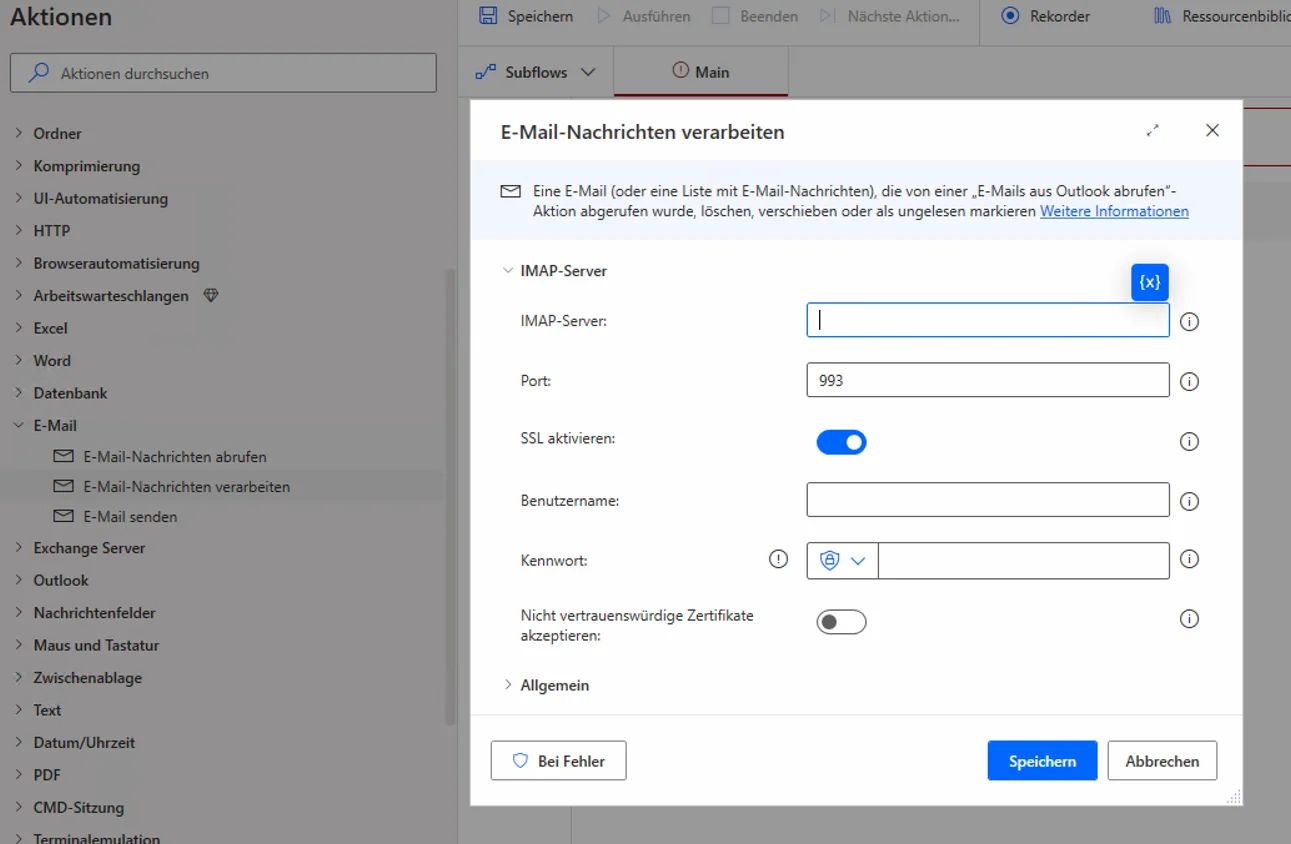1291x844 pixels.
Task: Click the magnifier icon in search box
Action: coord(39,73)
